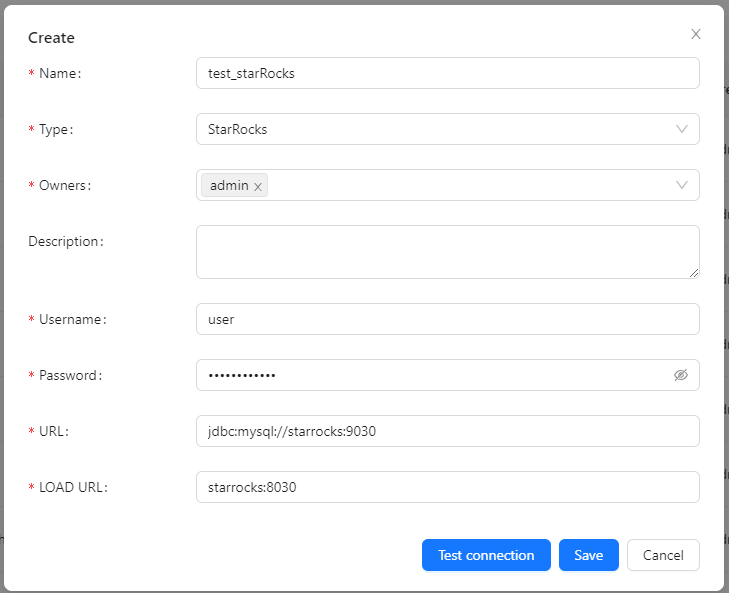Expand the Type dropdown arrow

coord(682,129)
